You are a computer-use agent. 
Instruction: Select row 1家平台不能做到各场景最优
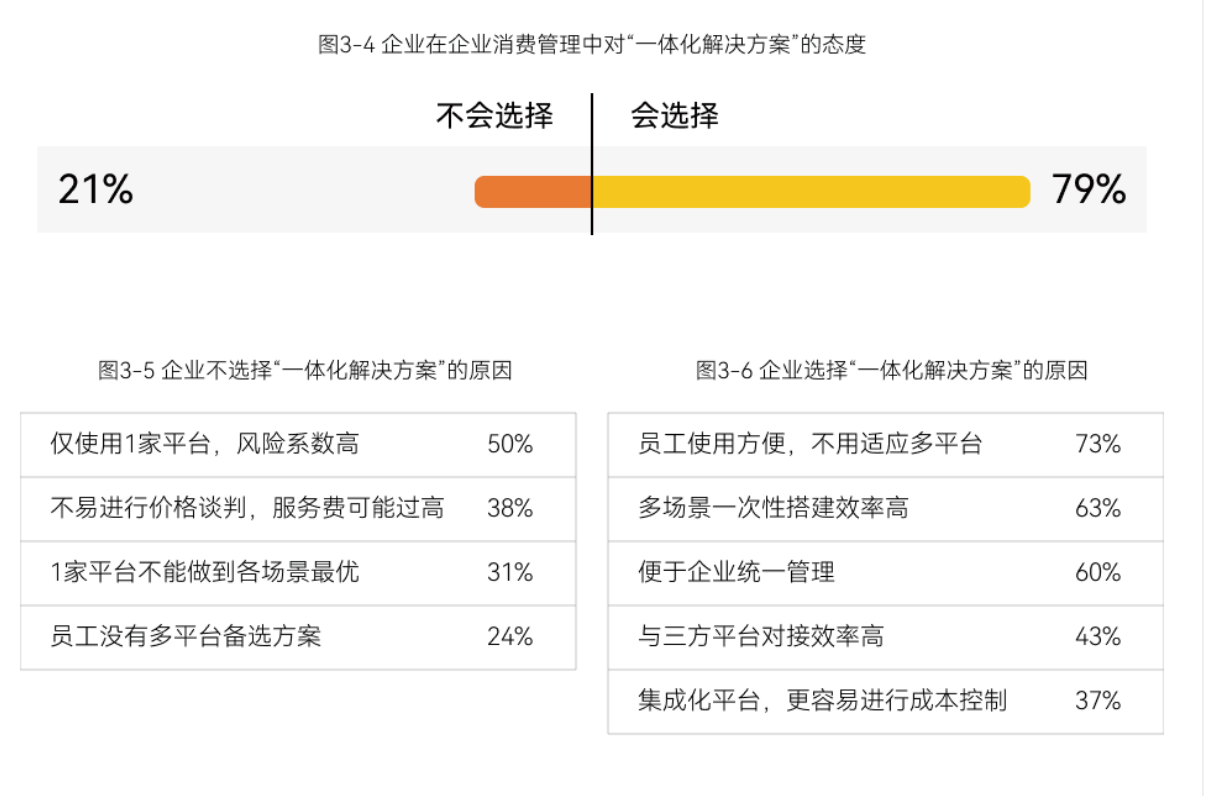[x=298, y=573]
